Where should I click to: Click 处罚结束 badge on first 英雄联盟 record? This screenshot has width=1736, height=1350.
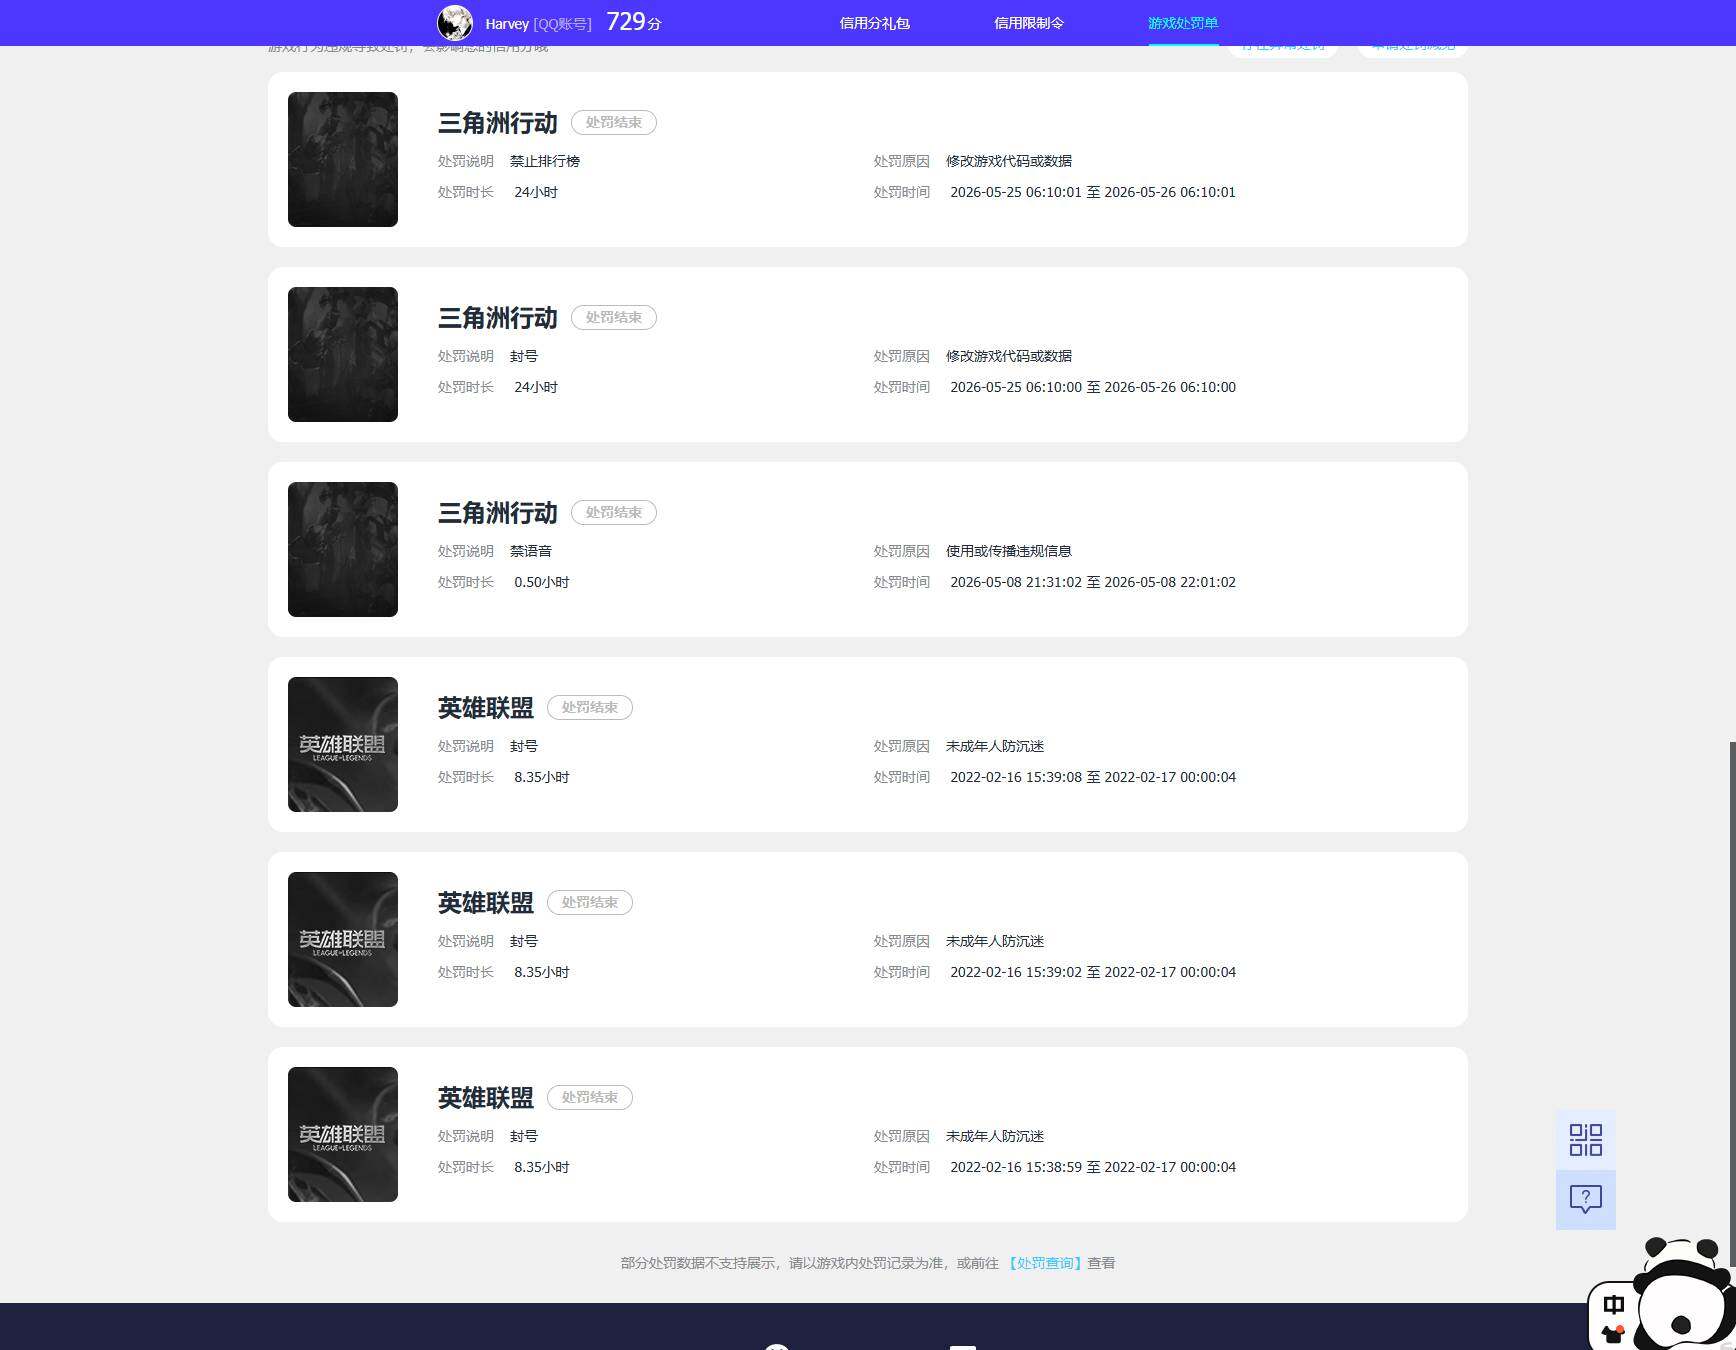click(x=589, y=707)
